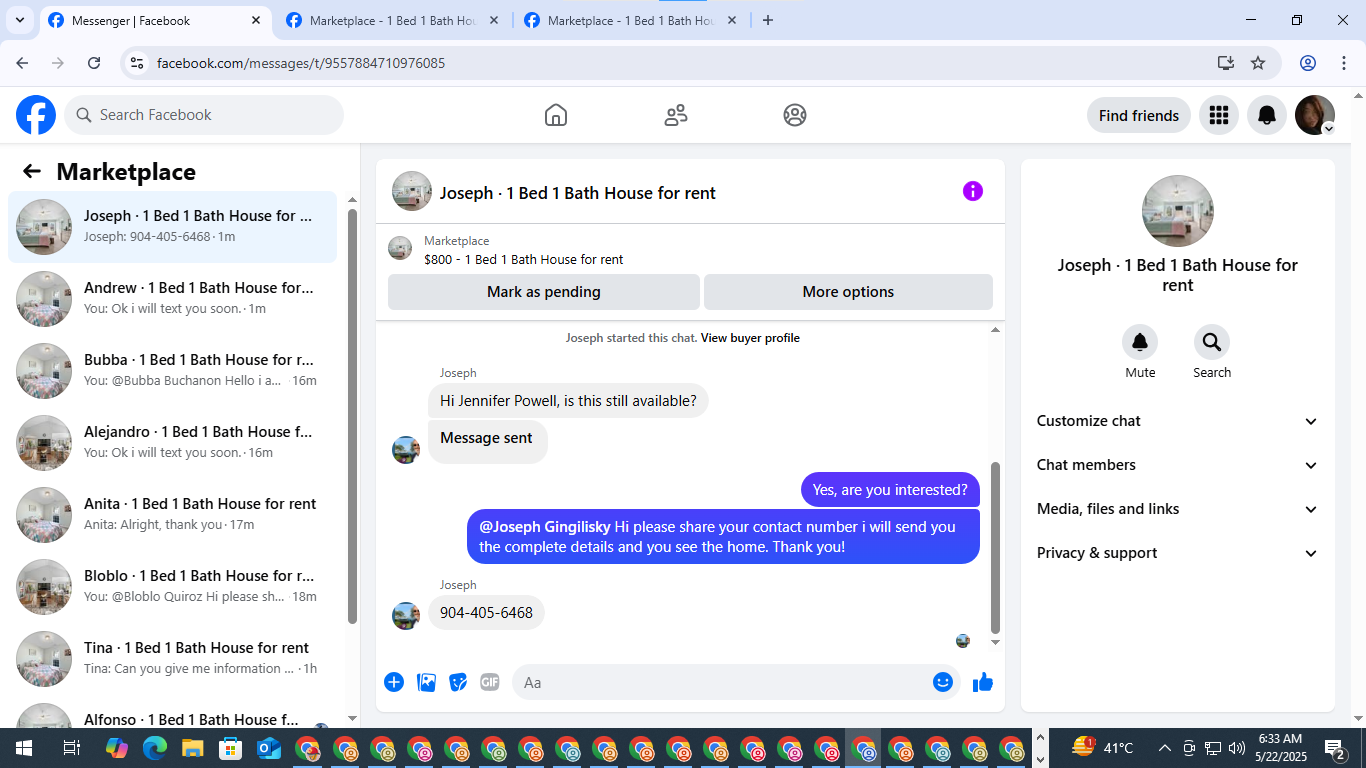Open the Friends icon in top navigation

pyautogui.click(x=676, y=115)
